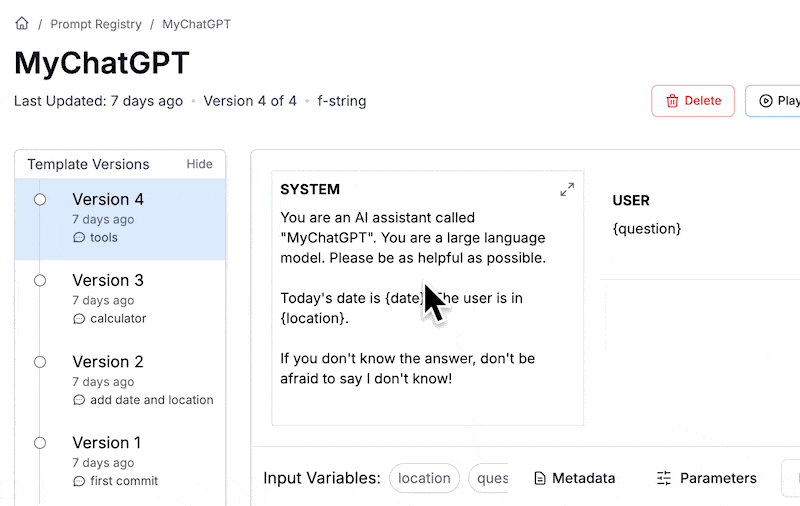Click 'Version 4 of 4' text
800x506 pixels.
(250, 101)
